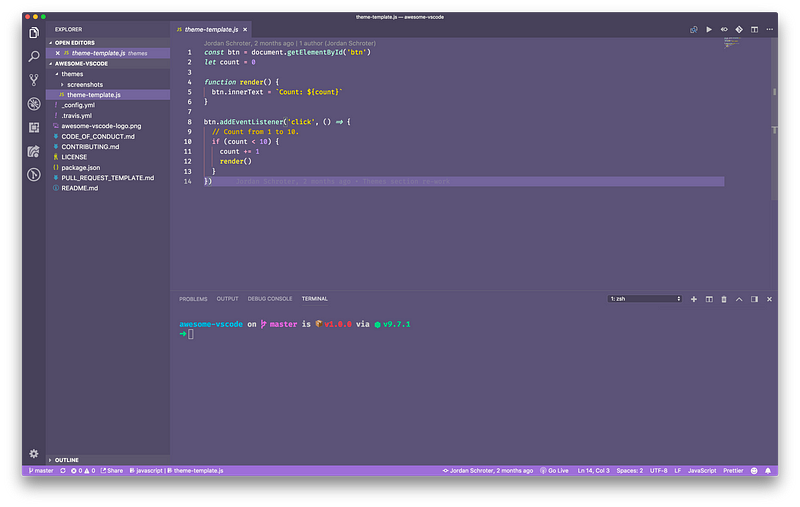The image size is (800, 507).
Task: Click the terminal prompt input cursor
Action: pyautogui.click(x=191, y=334)
